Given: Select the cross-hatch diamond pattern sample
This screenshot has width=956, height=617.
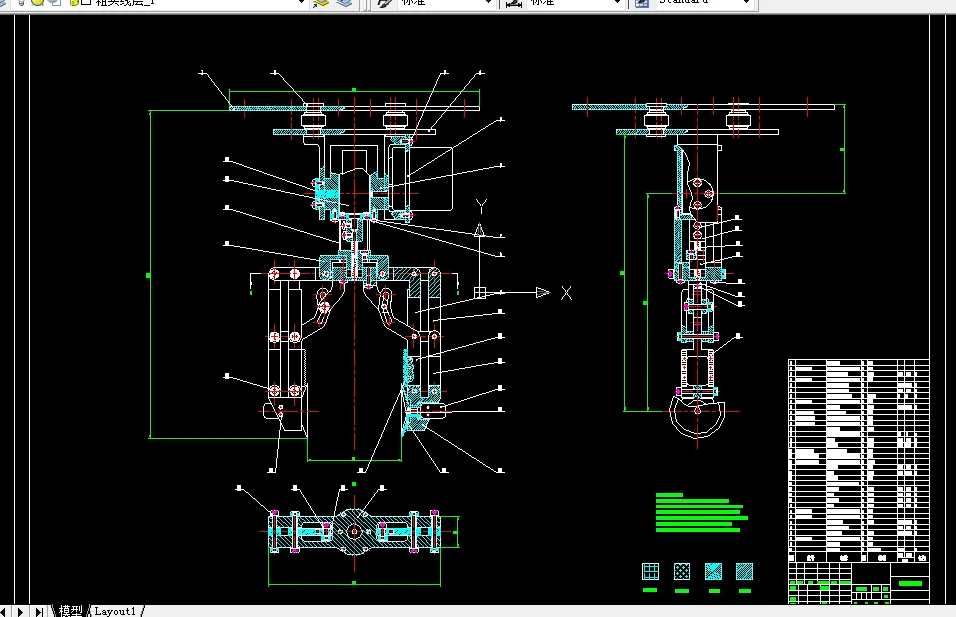Looking at the screenshot, I should pos(682,571).
